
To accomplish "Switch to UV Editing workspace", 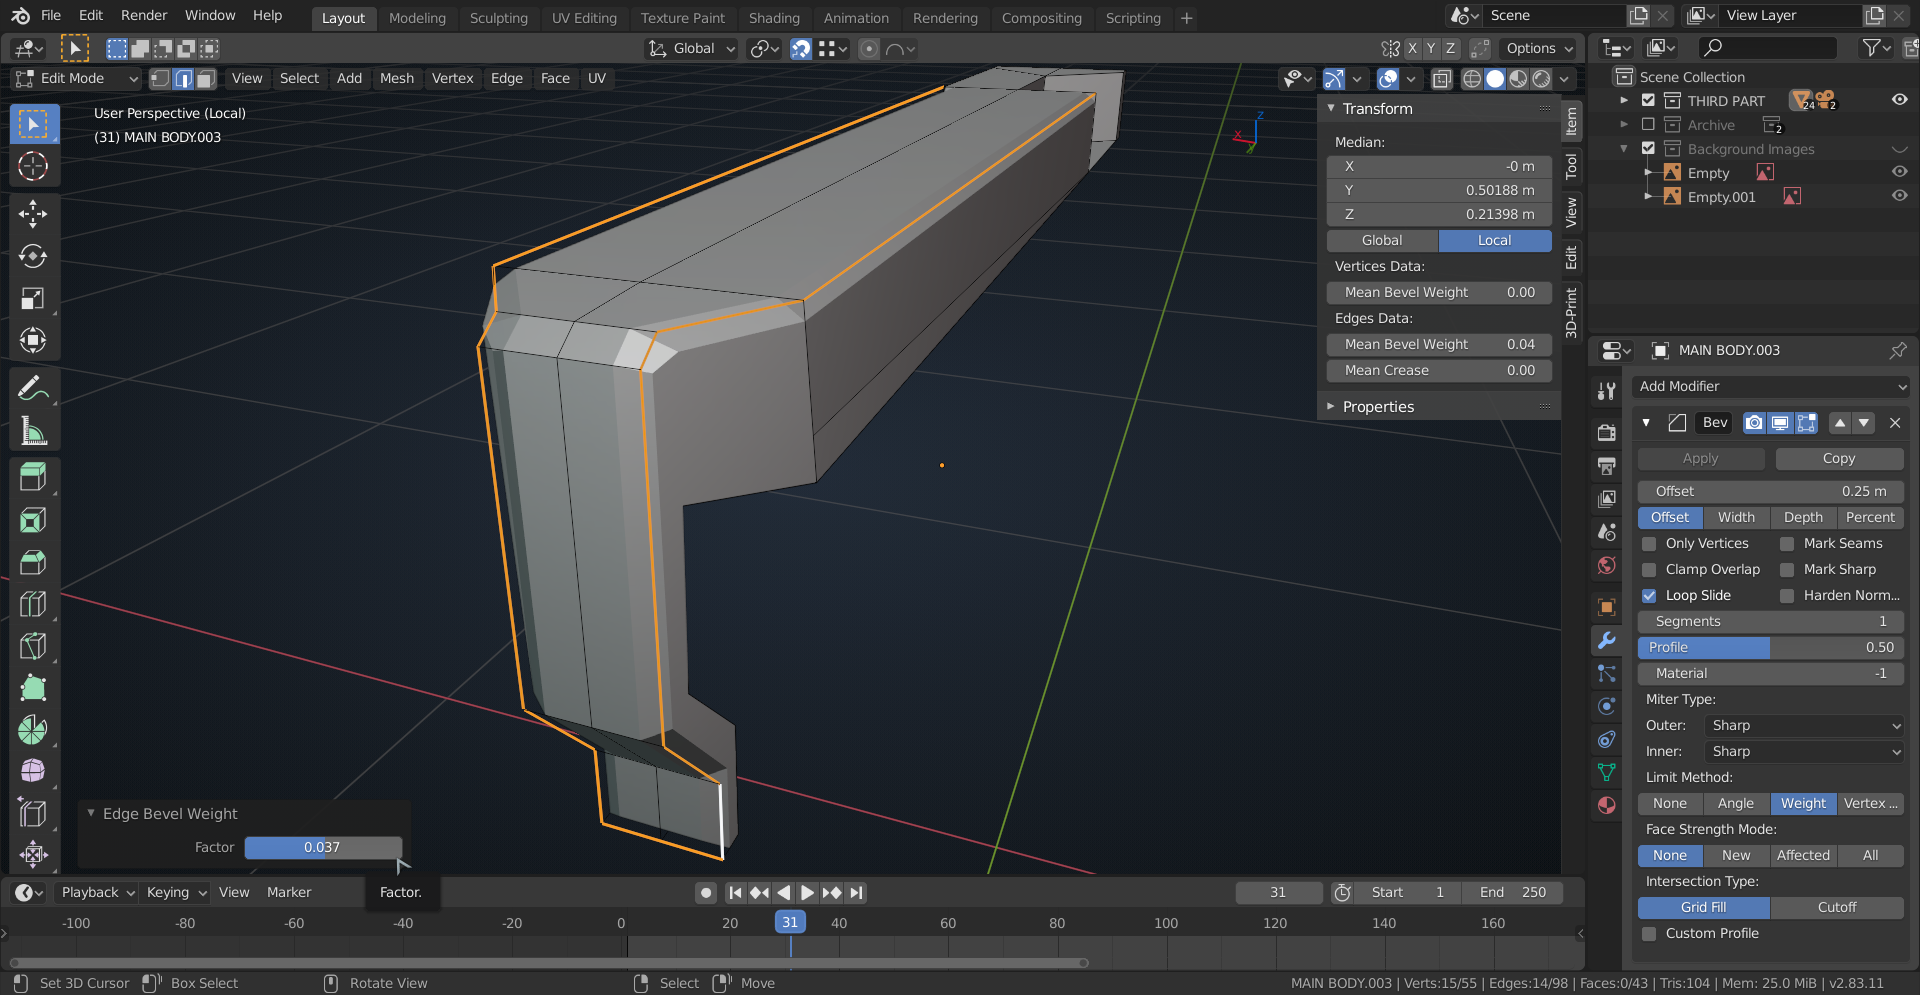I will (x=584, y=18).
